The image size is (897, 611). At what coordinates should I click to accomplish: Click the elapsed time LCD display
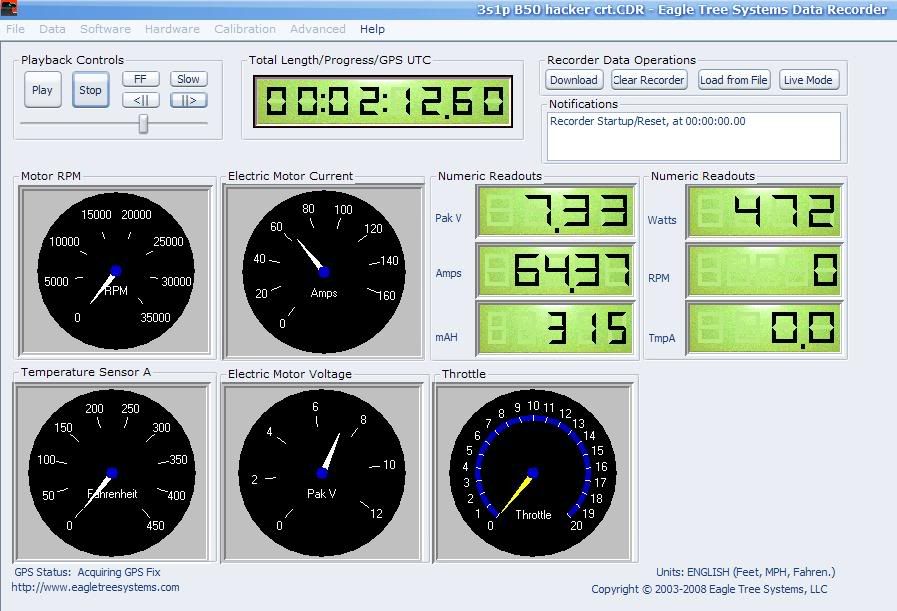point(383,101)
